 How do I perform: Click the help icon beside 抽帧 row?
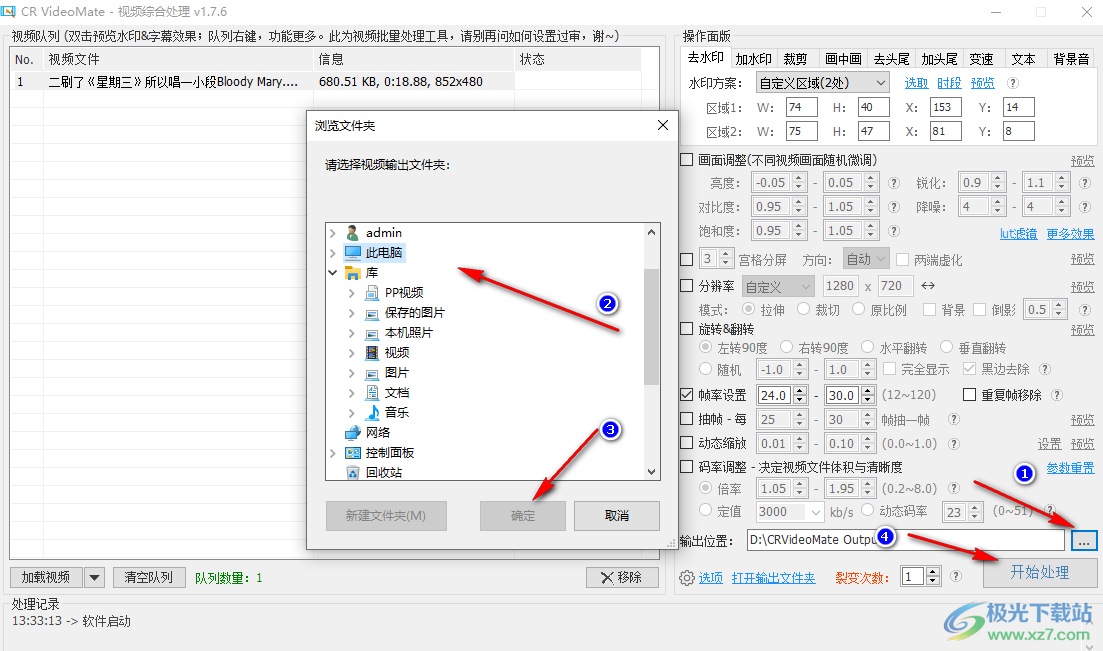[x=954, y=419]
